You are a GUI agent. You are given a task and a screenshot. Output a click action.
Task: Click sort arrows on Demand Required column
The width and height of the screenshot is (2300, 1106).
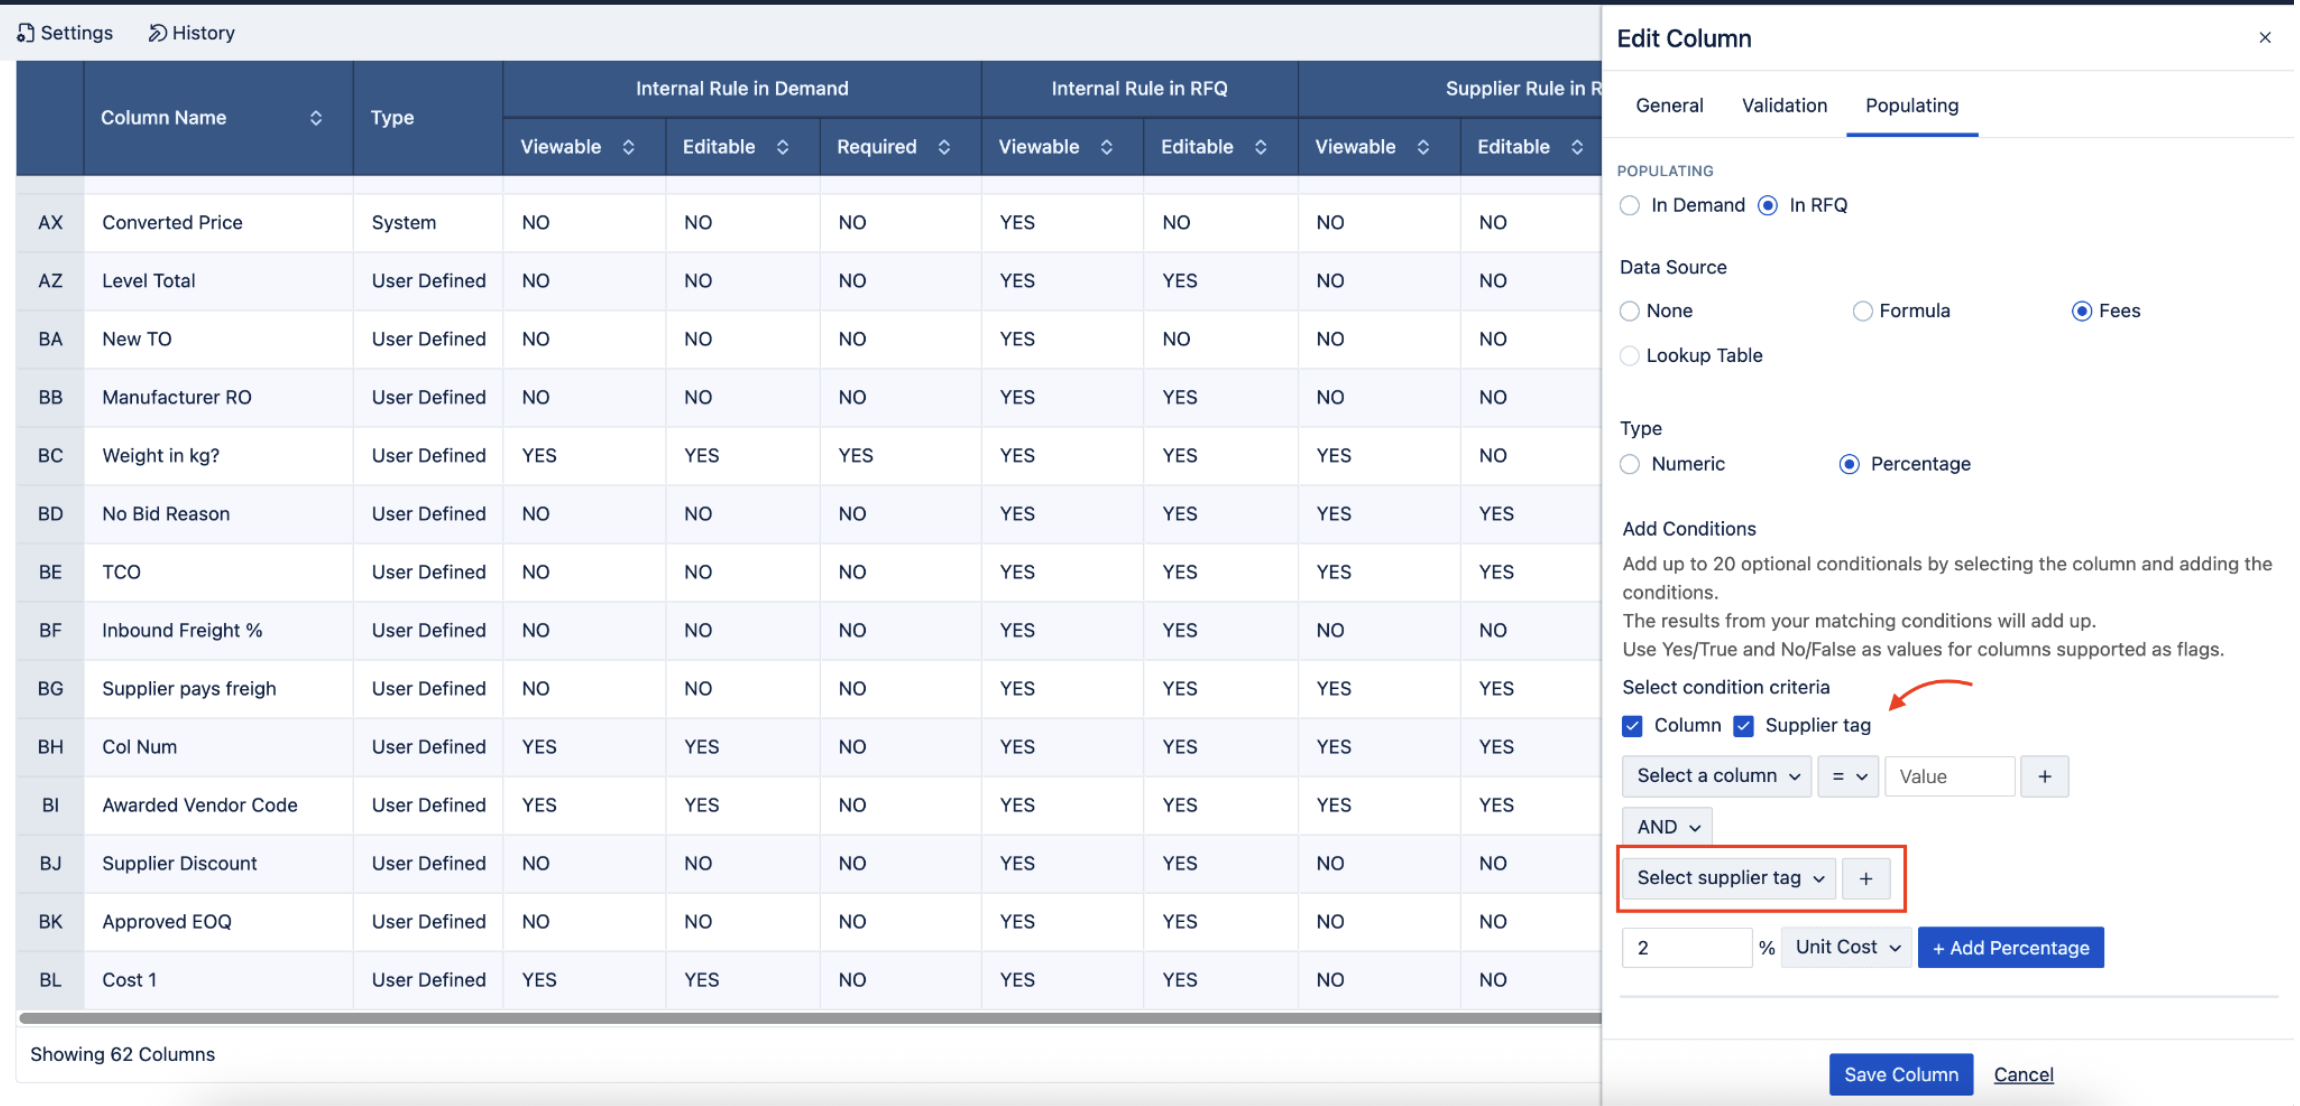pyautogui.click(x=944, y=147)
